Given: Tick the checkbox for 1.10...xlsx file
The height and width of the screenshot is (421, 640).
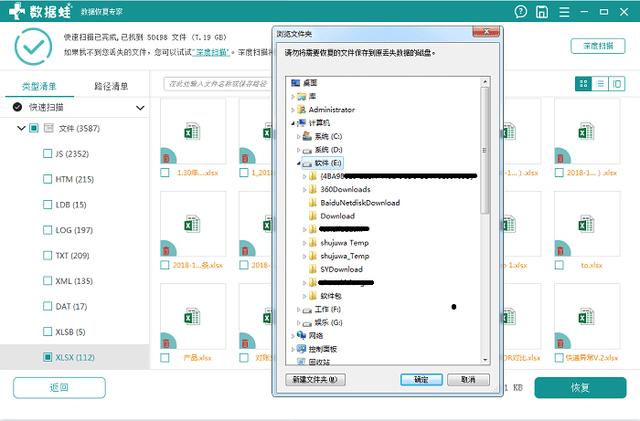Looking at the screenshot, I should click(165, 173).
